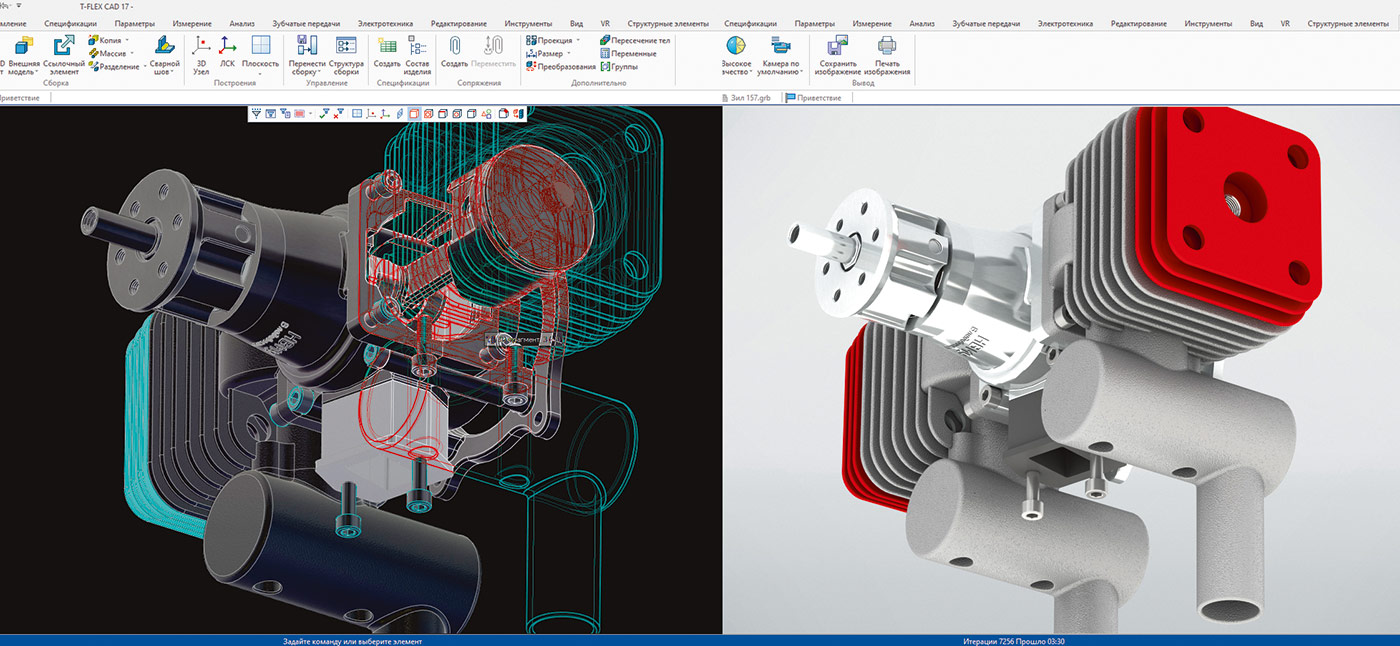Screen dimensions: 1400x646
Task: Expand the Сварной шов dropdown
Action: (x=171, y=72)
